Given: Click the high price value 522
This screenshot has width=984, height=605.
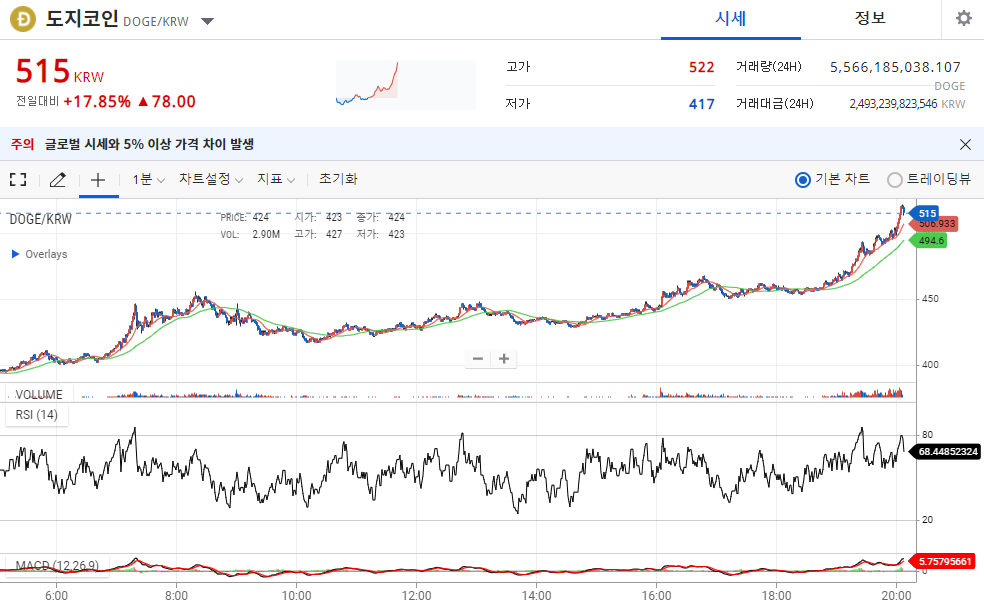Looking at the screenshot, I should coord(702,67).
